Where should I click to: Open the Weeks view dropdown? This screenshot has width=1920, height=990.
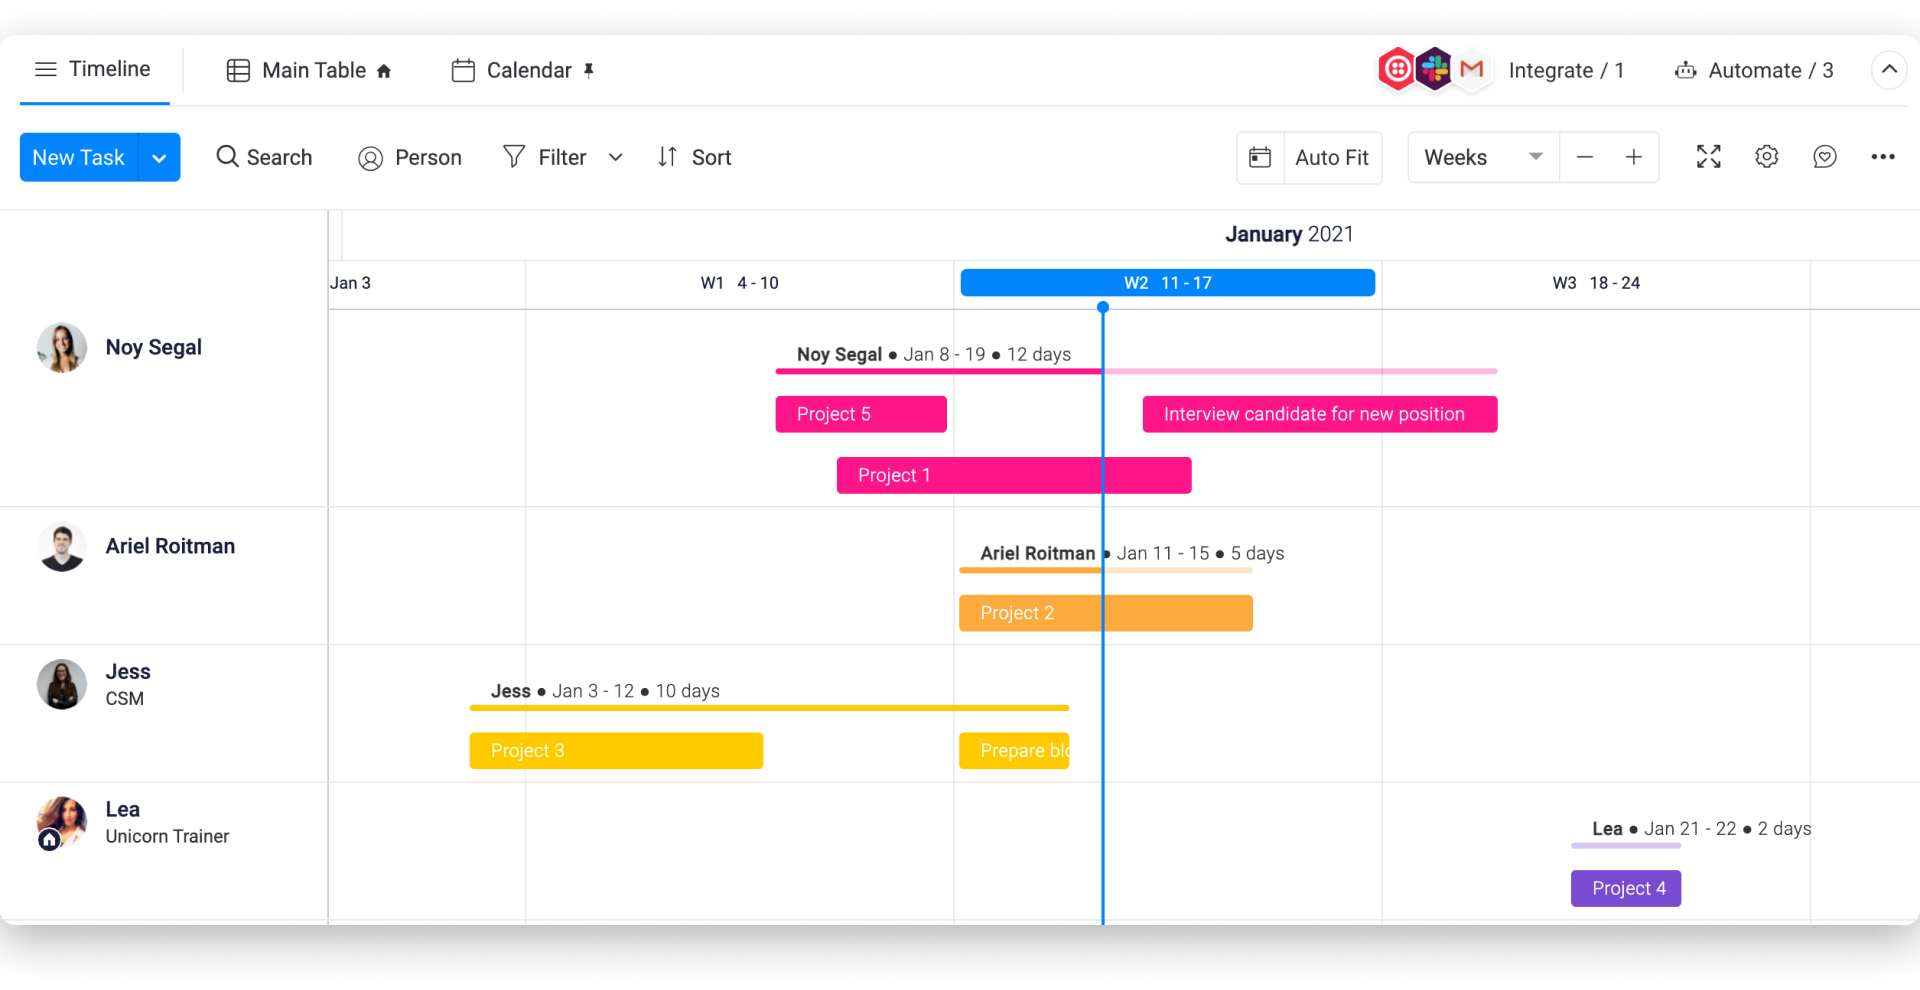1483,157
